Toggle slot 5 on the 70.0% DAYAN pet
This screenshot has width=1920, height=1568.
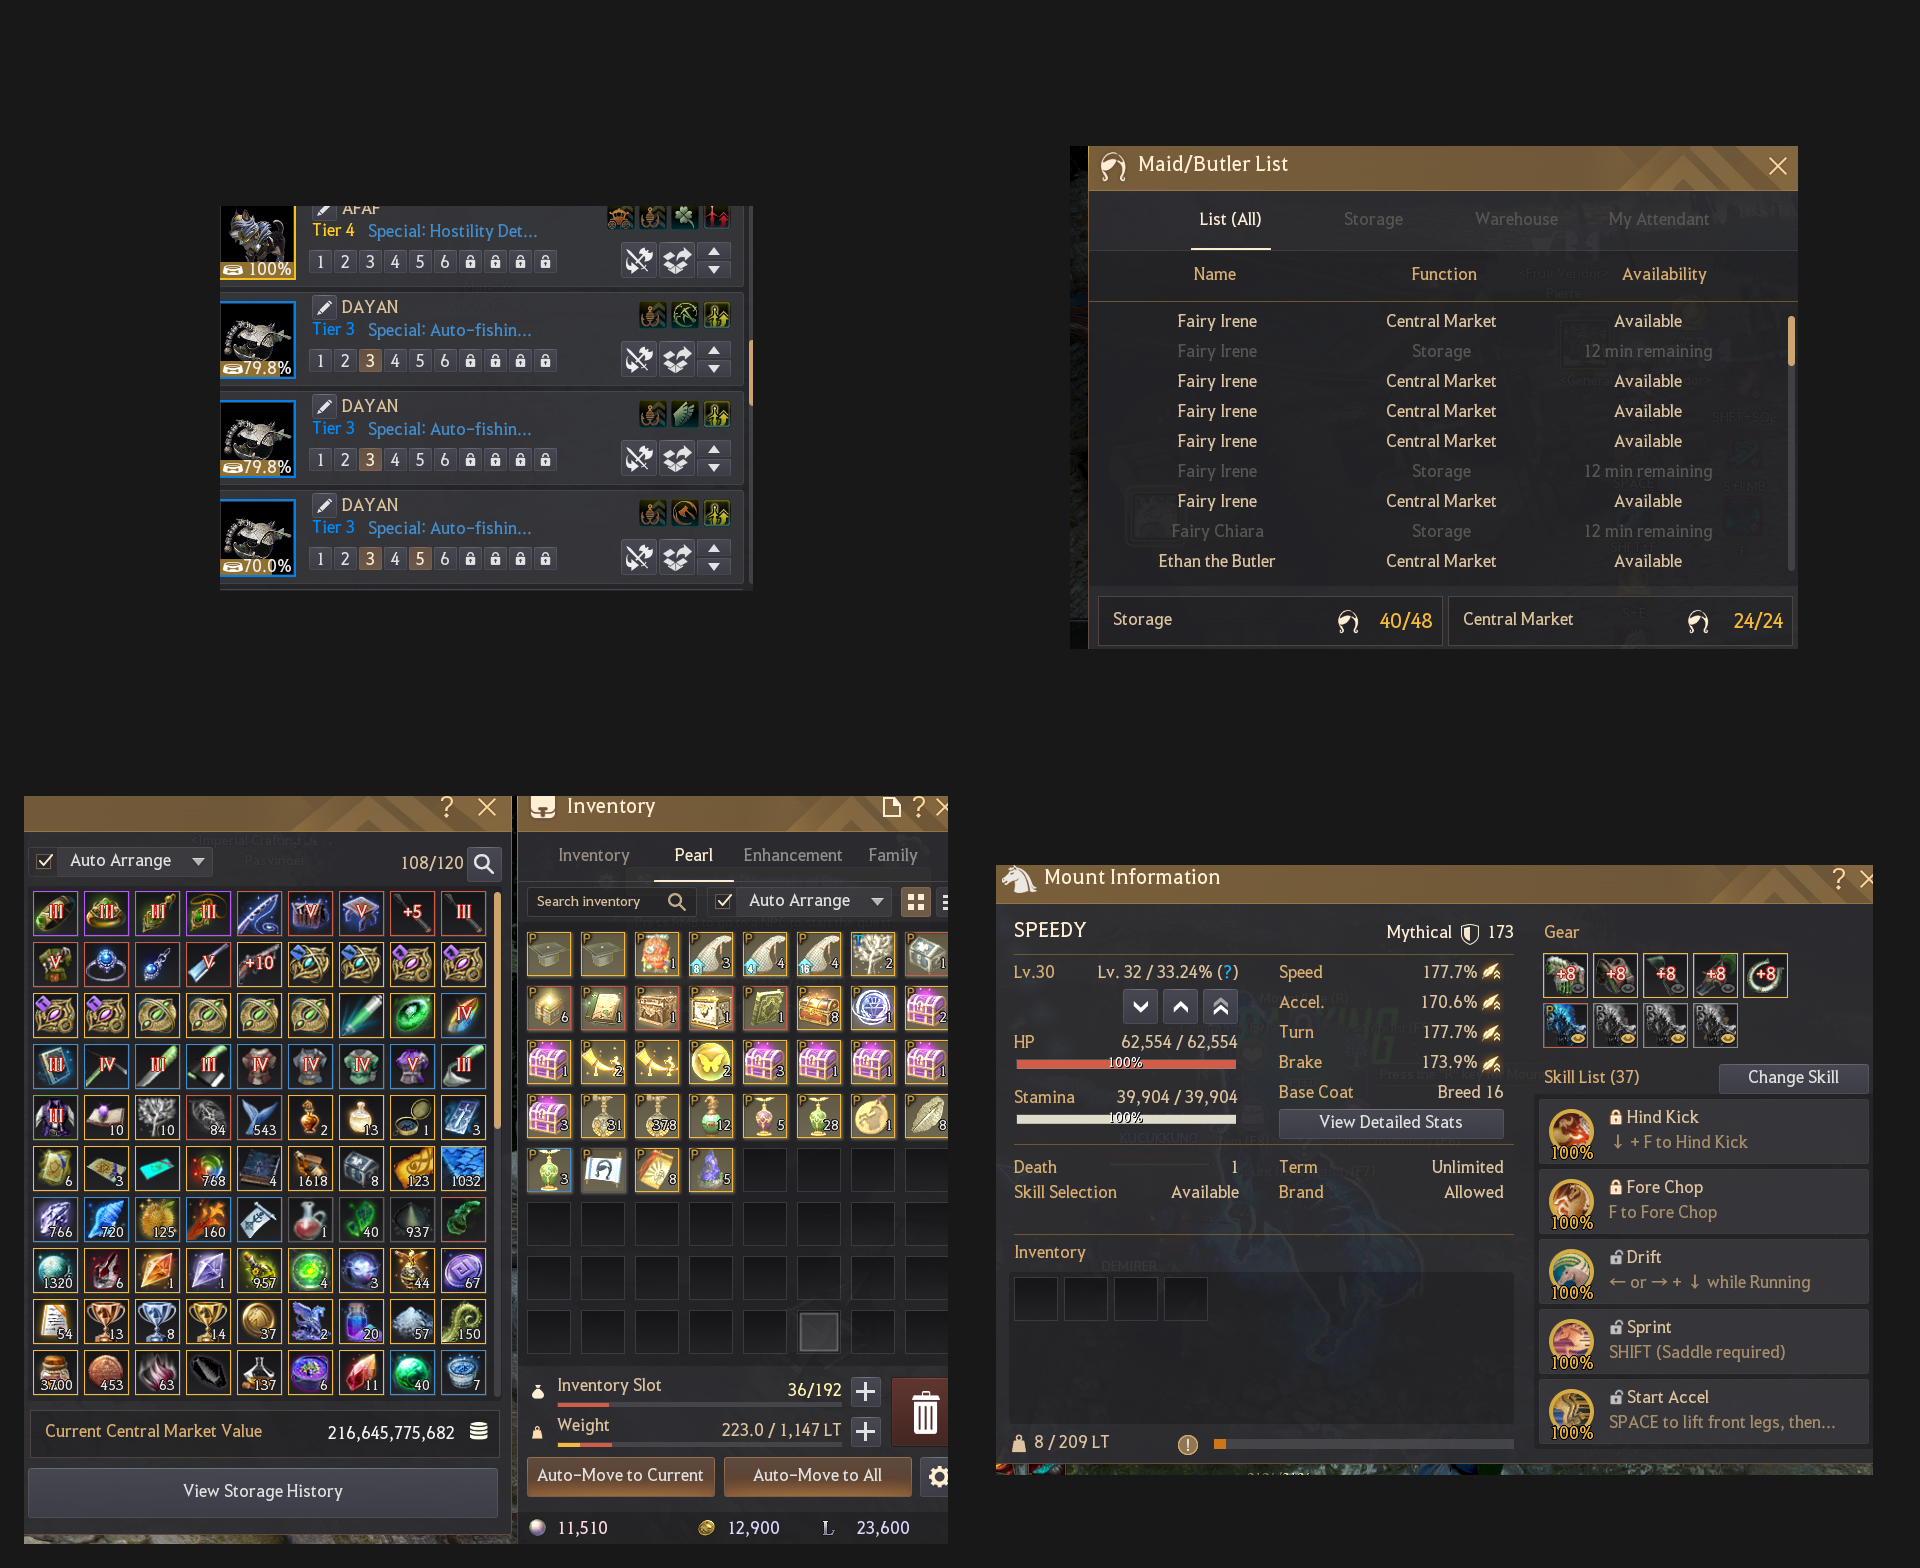pyautogui.click(x=420, y=559)
